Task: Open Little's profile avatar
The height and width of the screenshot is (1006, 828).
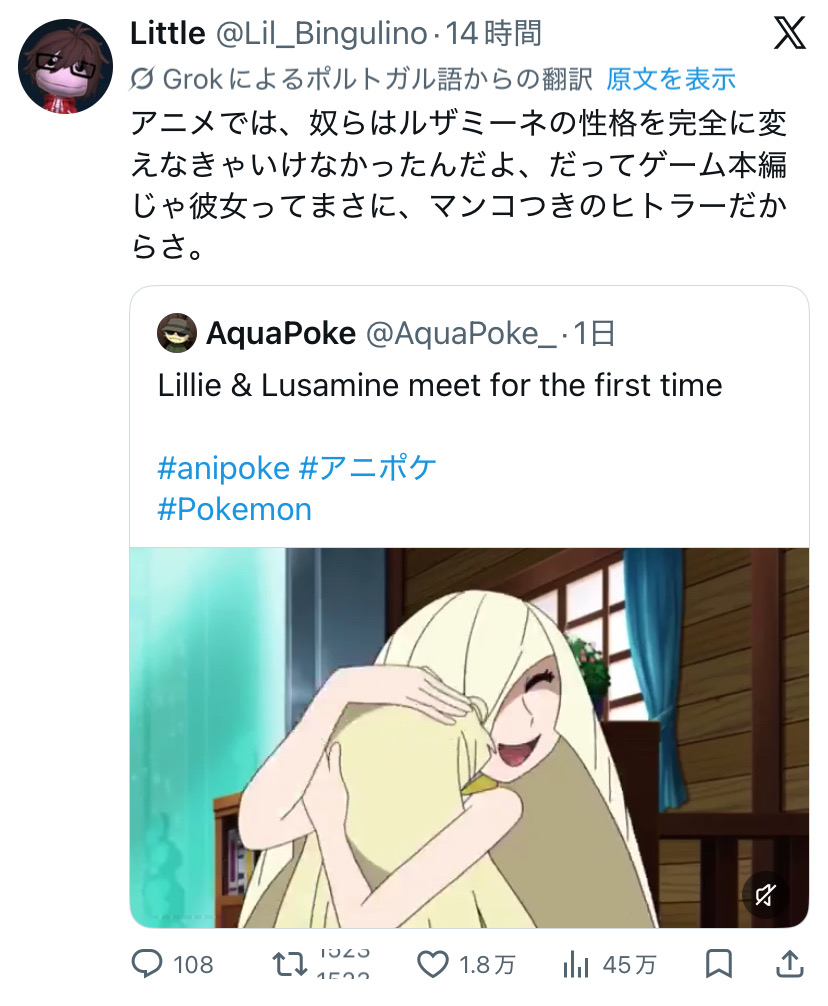Action: 65,66
